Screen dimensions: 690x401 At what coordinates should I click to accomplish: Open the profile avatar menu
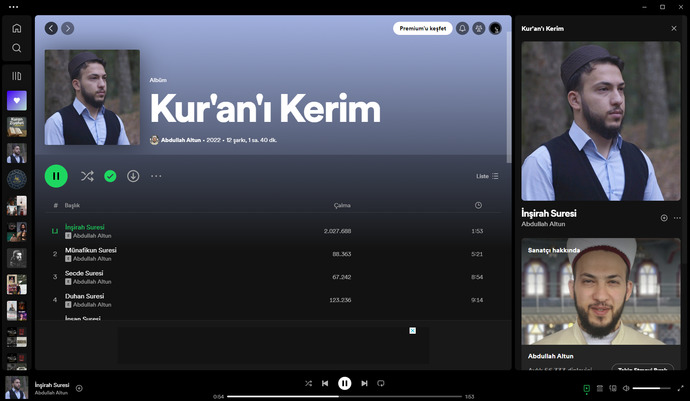(495, 29)
